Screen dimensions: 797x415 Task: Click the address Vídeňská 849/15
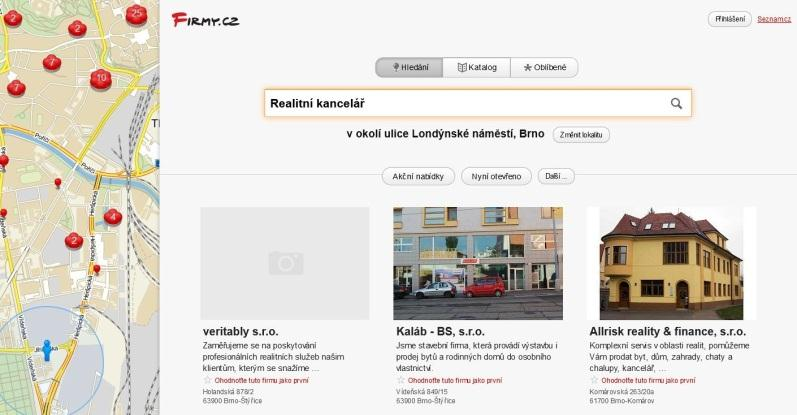click(x=422, y=392)
